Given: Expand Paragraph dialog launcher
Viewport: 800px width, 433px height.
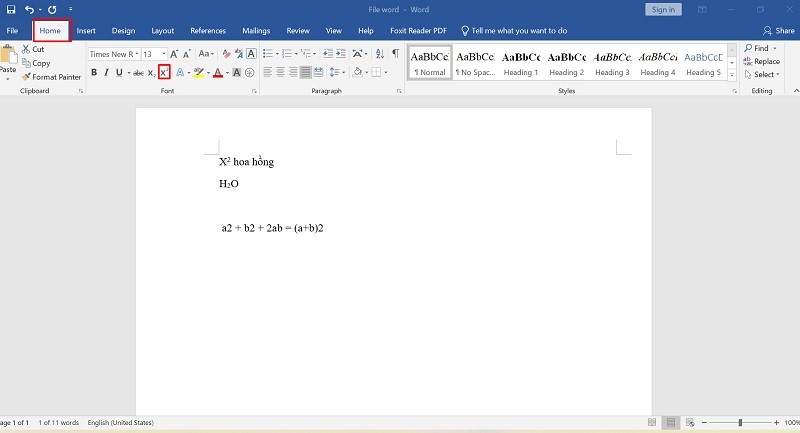Looking at the screenshot, I should pyautogui.click(x=399, y=91).
